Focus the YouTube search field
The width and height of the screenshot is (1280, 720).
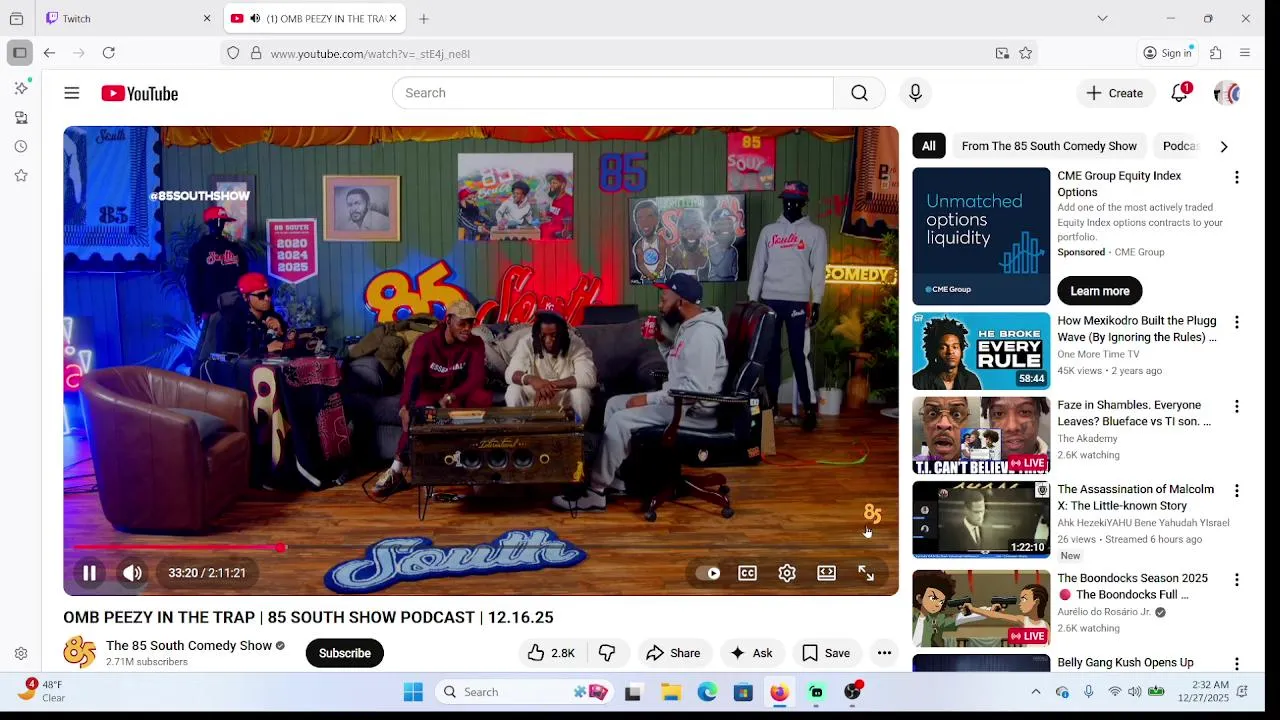612,93
